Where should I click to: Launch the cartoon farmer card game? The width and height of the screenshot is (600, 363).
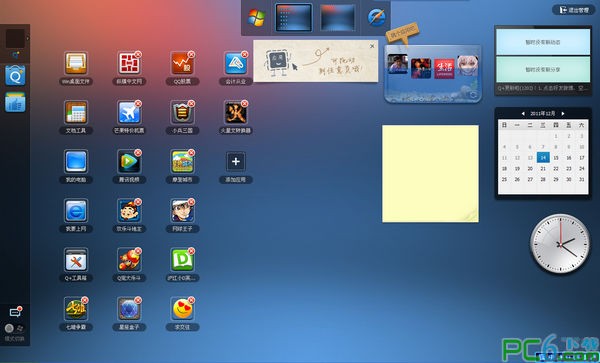(x=129, y=211)
